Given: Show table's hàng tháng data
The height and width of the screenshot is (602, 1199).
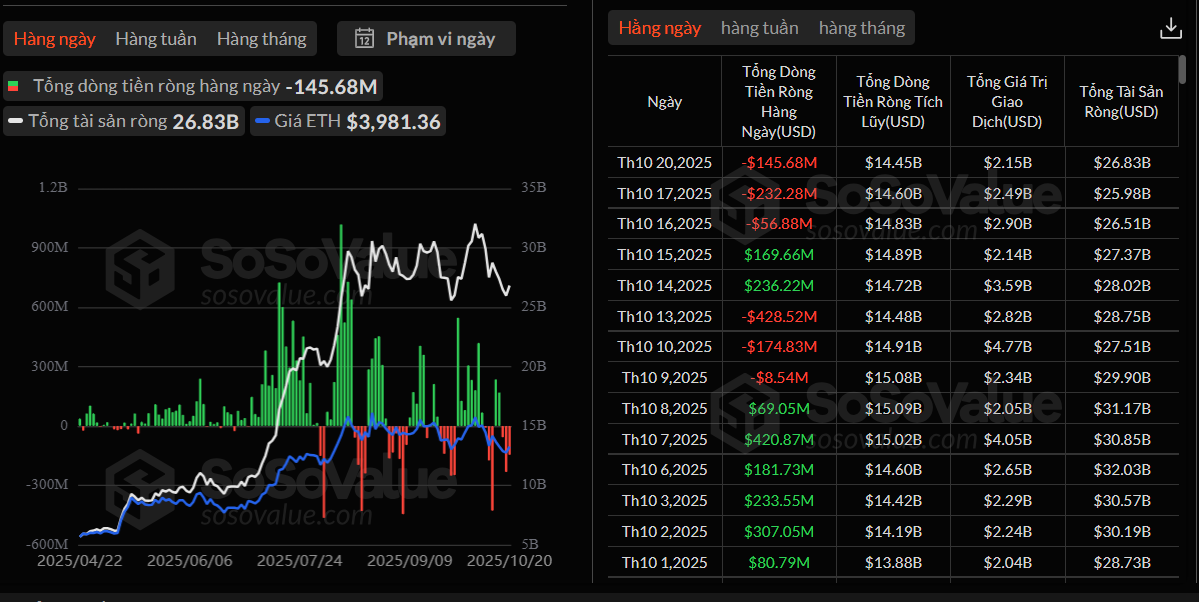Looking at the screenshot, I should pos(861,28).
